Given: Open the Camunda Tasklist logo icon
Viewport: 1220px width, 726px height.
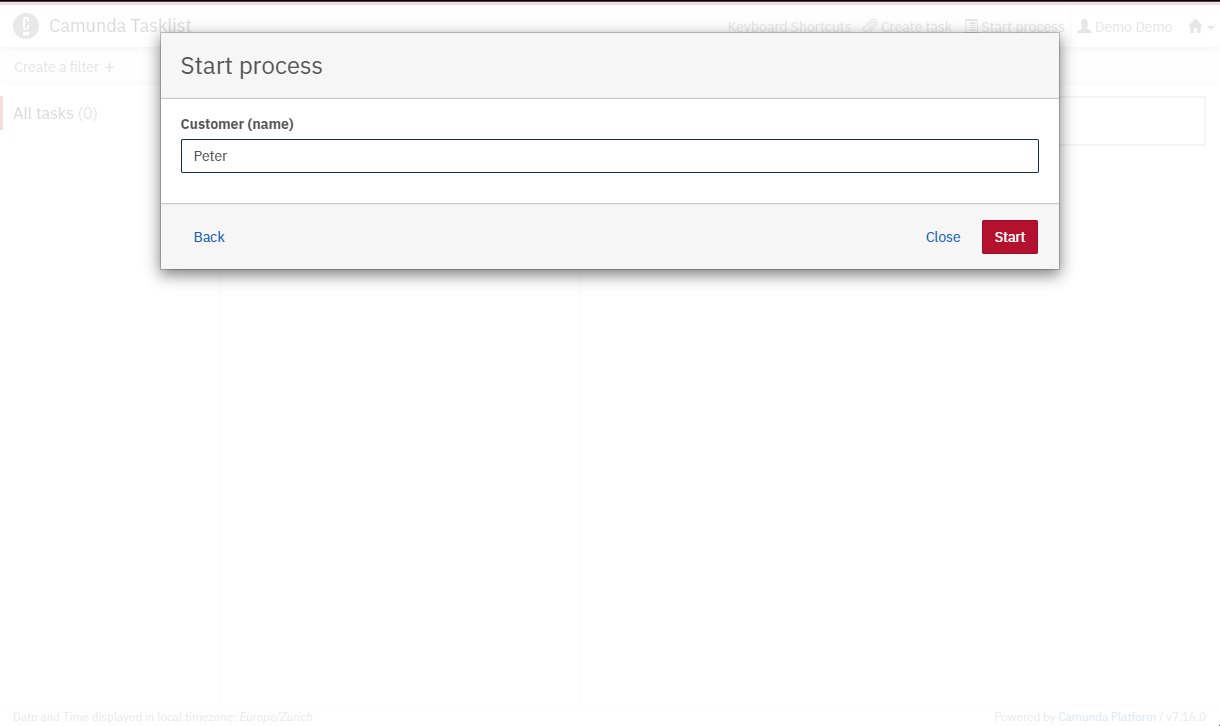Looking at the screenshot, I should [25, 26].
